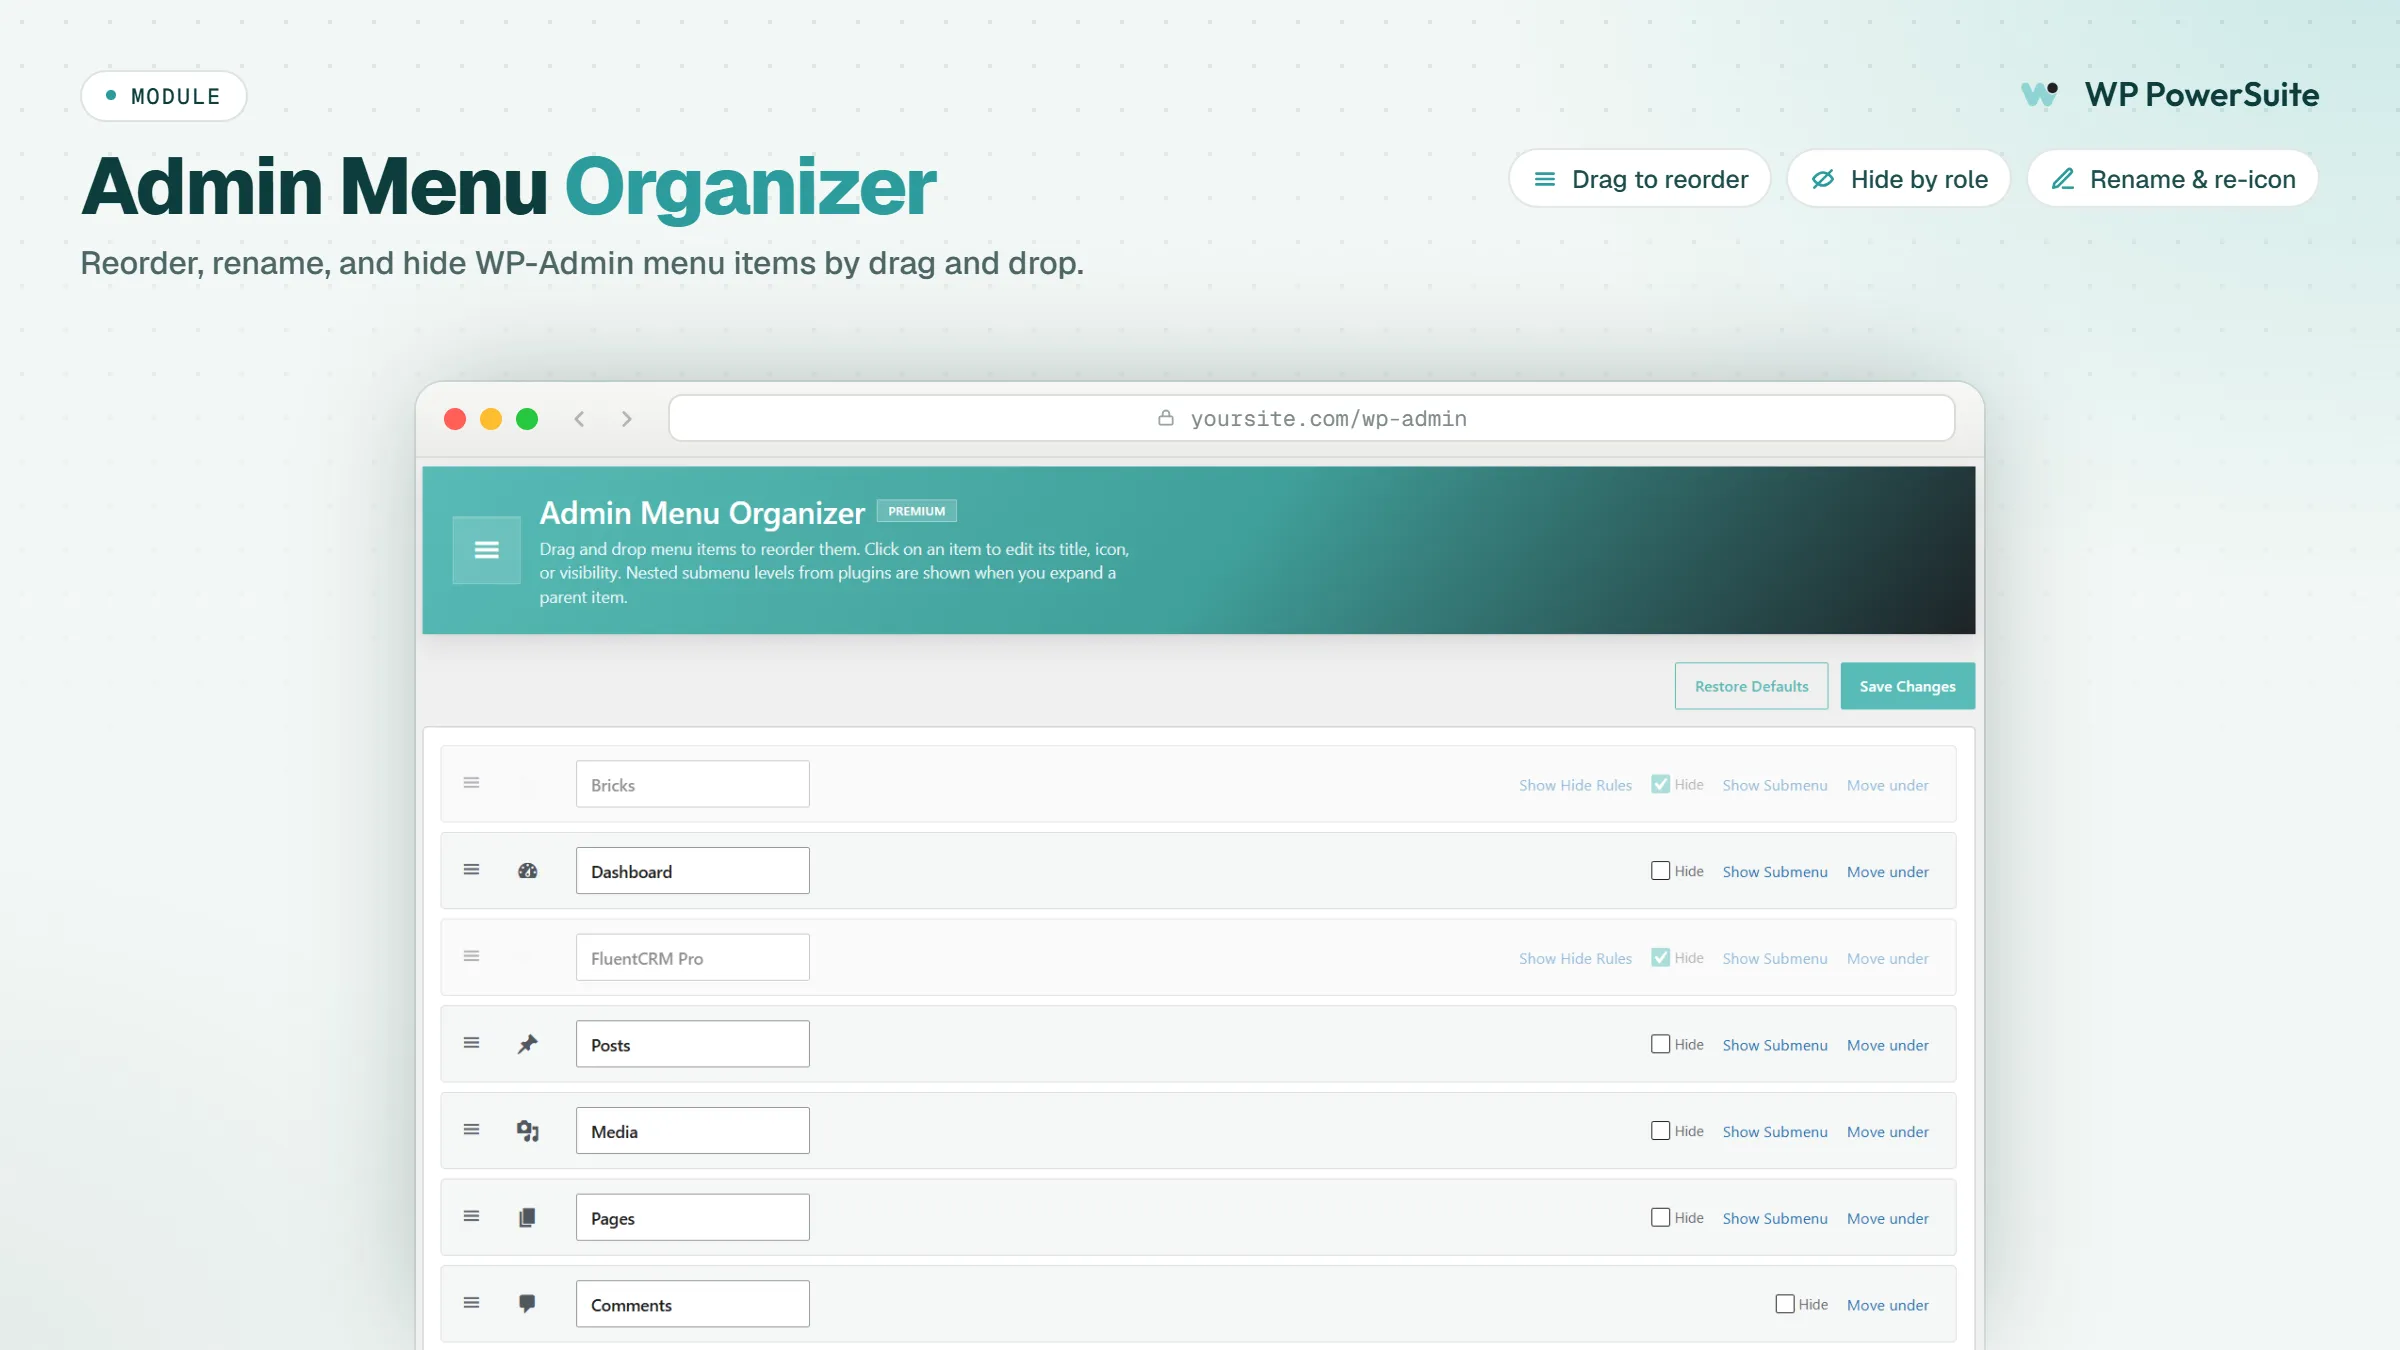Screen dimensions: 2400x1350
Task: Click the Media icon
Action: click(x=527, y=1131)
